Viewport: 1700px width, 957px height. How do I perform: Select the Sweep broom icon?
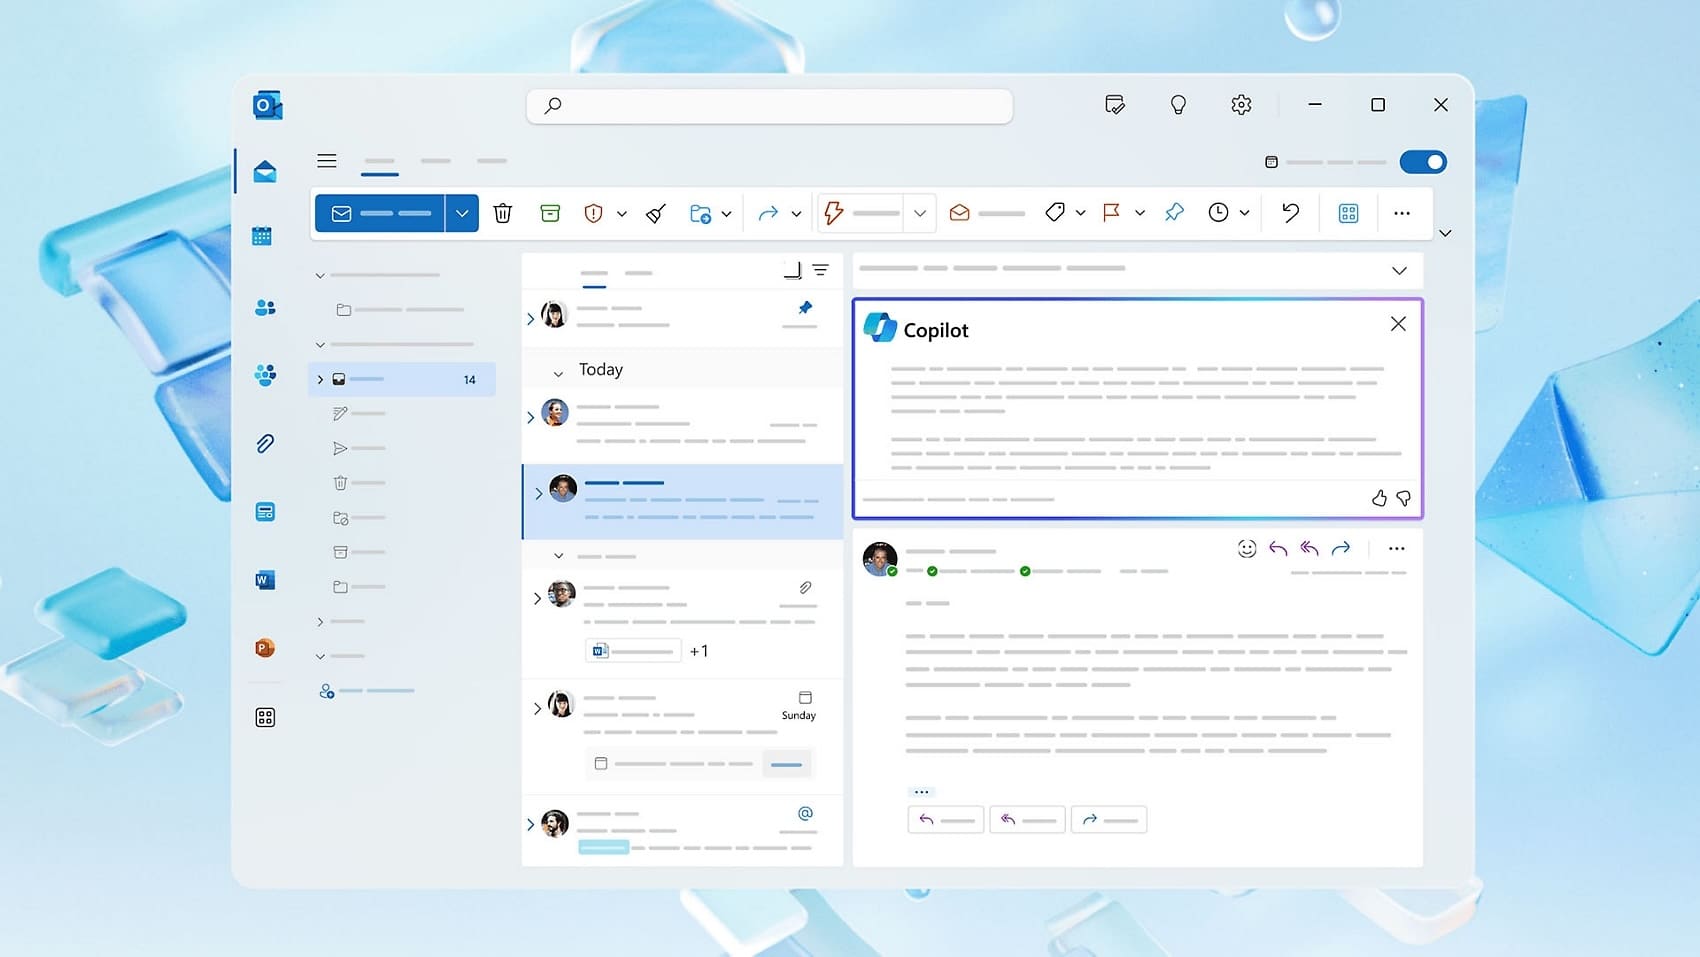pos(655,213)
